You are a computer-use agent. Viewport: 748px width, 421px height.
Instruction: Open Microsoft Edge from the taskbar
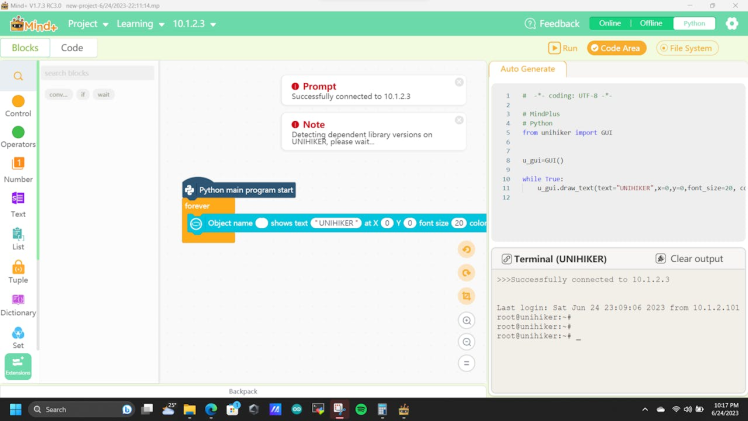[211, 410]
